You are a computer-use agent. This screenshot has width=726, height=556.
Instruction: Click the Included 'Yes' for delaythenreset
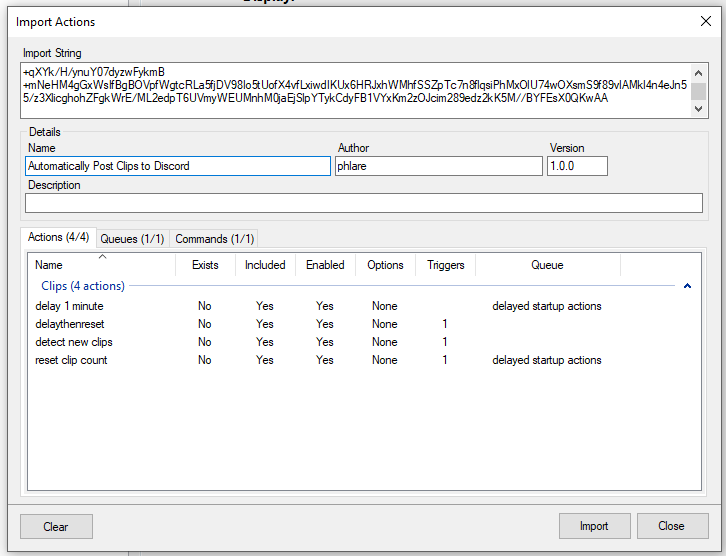point(265,324)
